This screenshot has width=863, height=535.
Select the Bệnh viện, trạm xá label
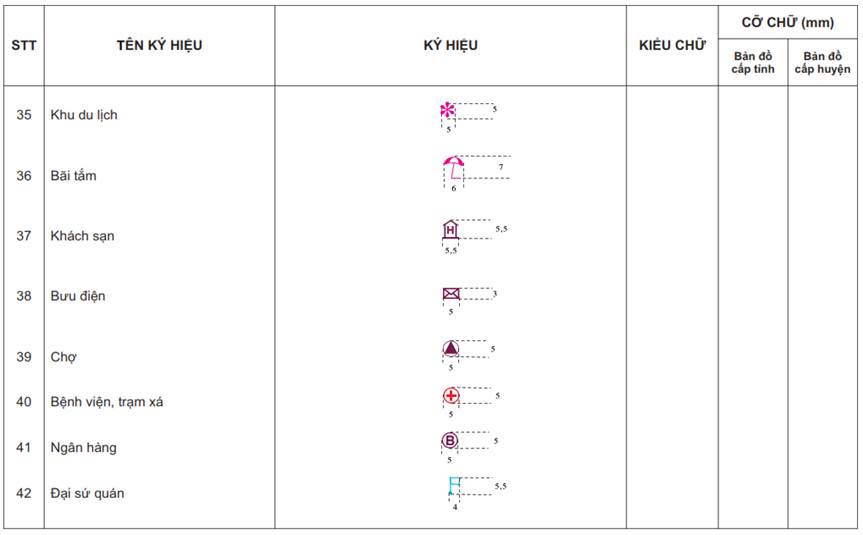pyautogui.click(x=107, y=402)
